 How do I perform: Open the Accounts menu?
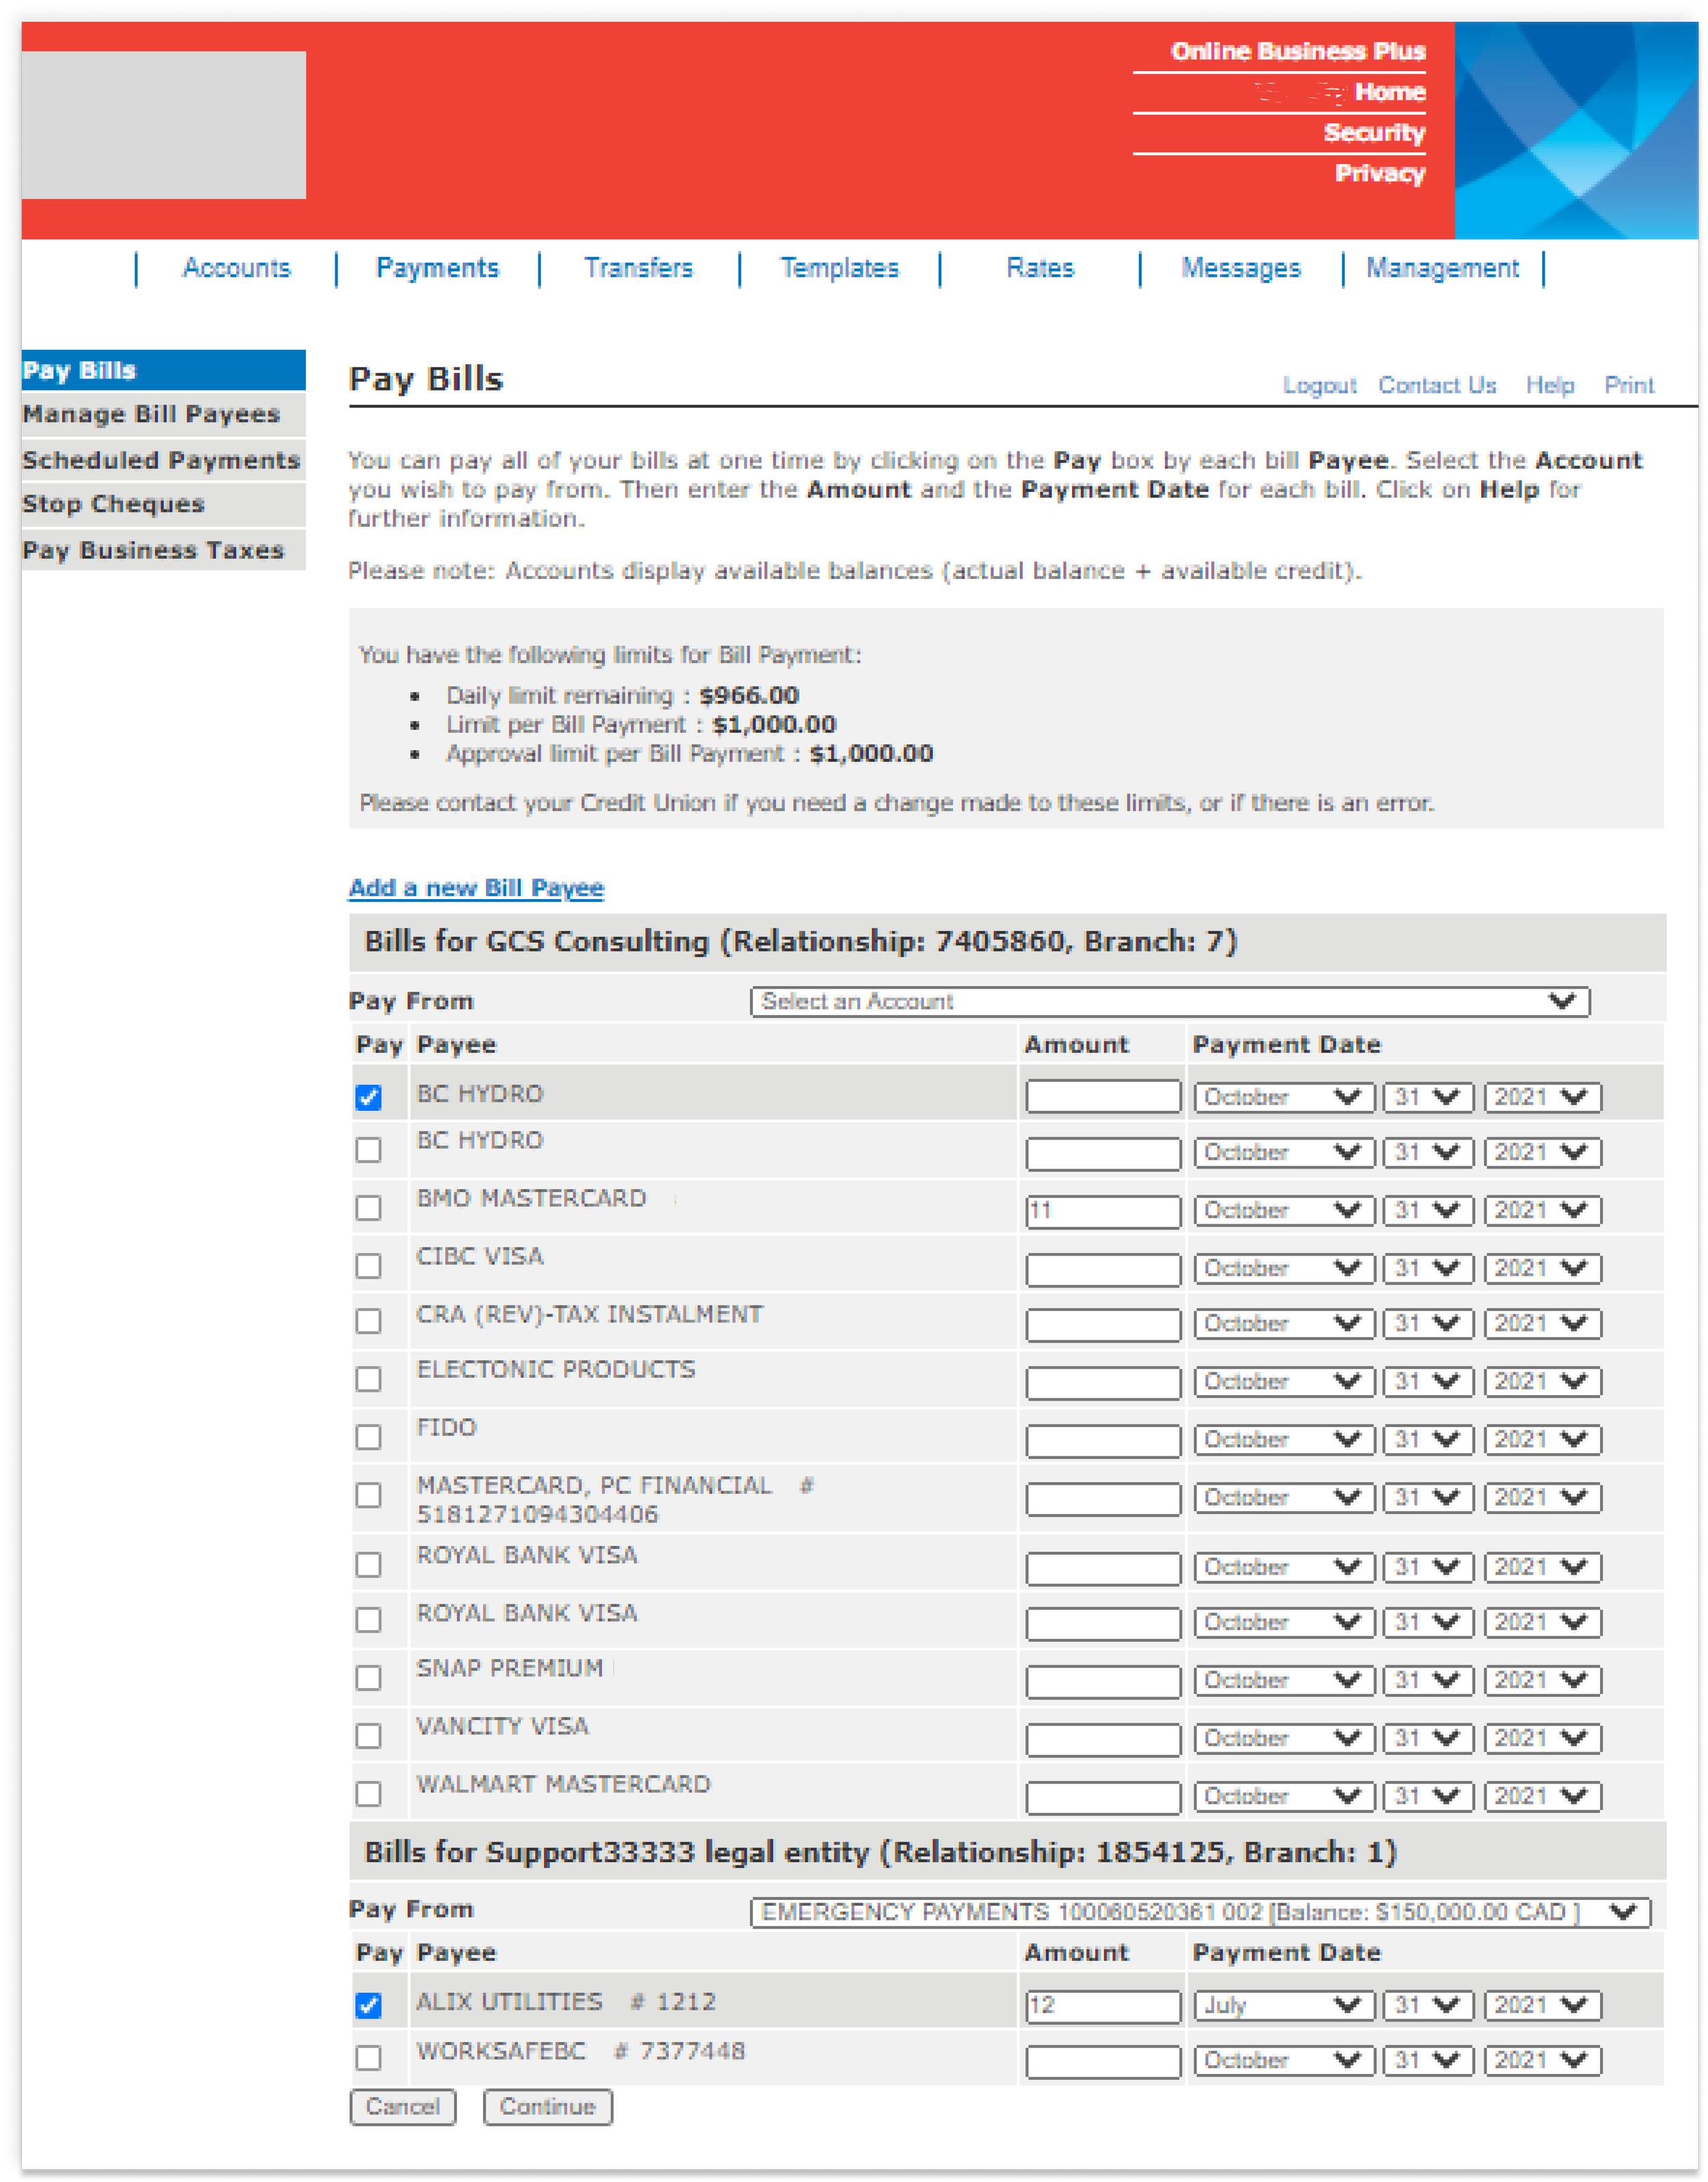tap(236, 268)
